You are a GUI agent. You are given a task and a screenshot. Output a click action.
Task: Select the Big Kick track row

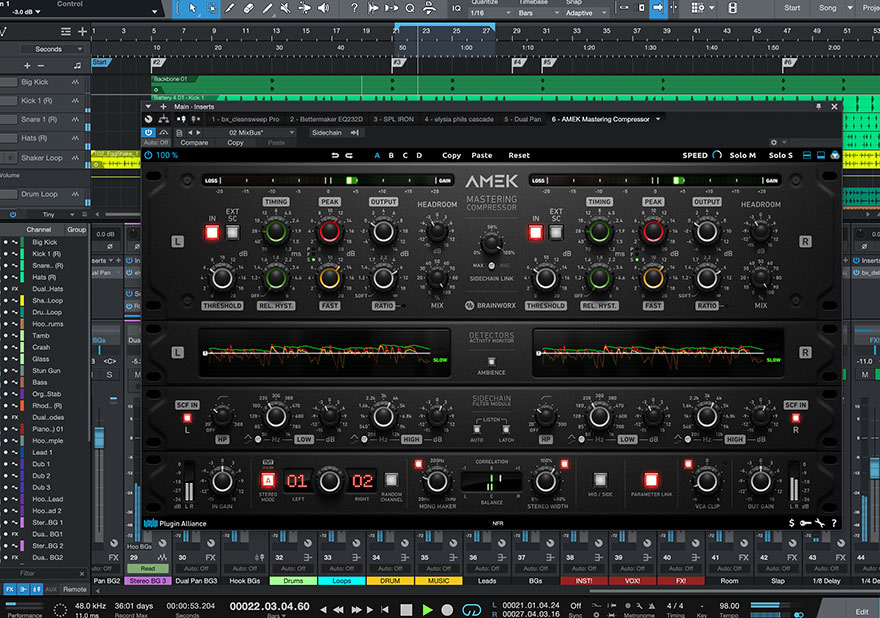pyautogui.click(x=45, y=82)
